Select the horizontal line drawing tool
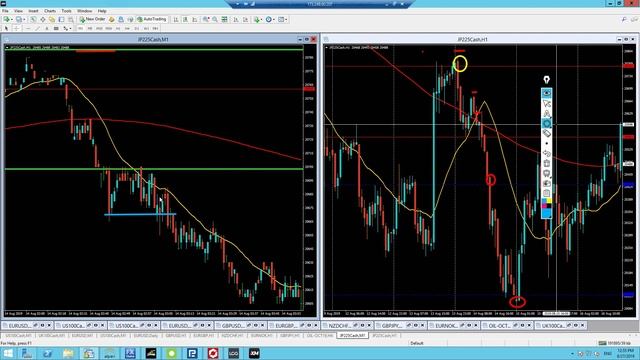This screenshot has height=360, width=640. [x=28, y=29]
